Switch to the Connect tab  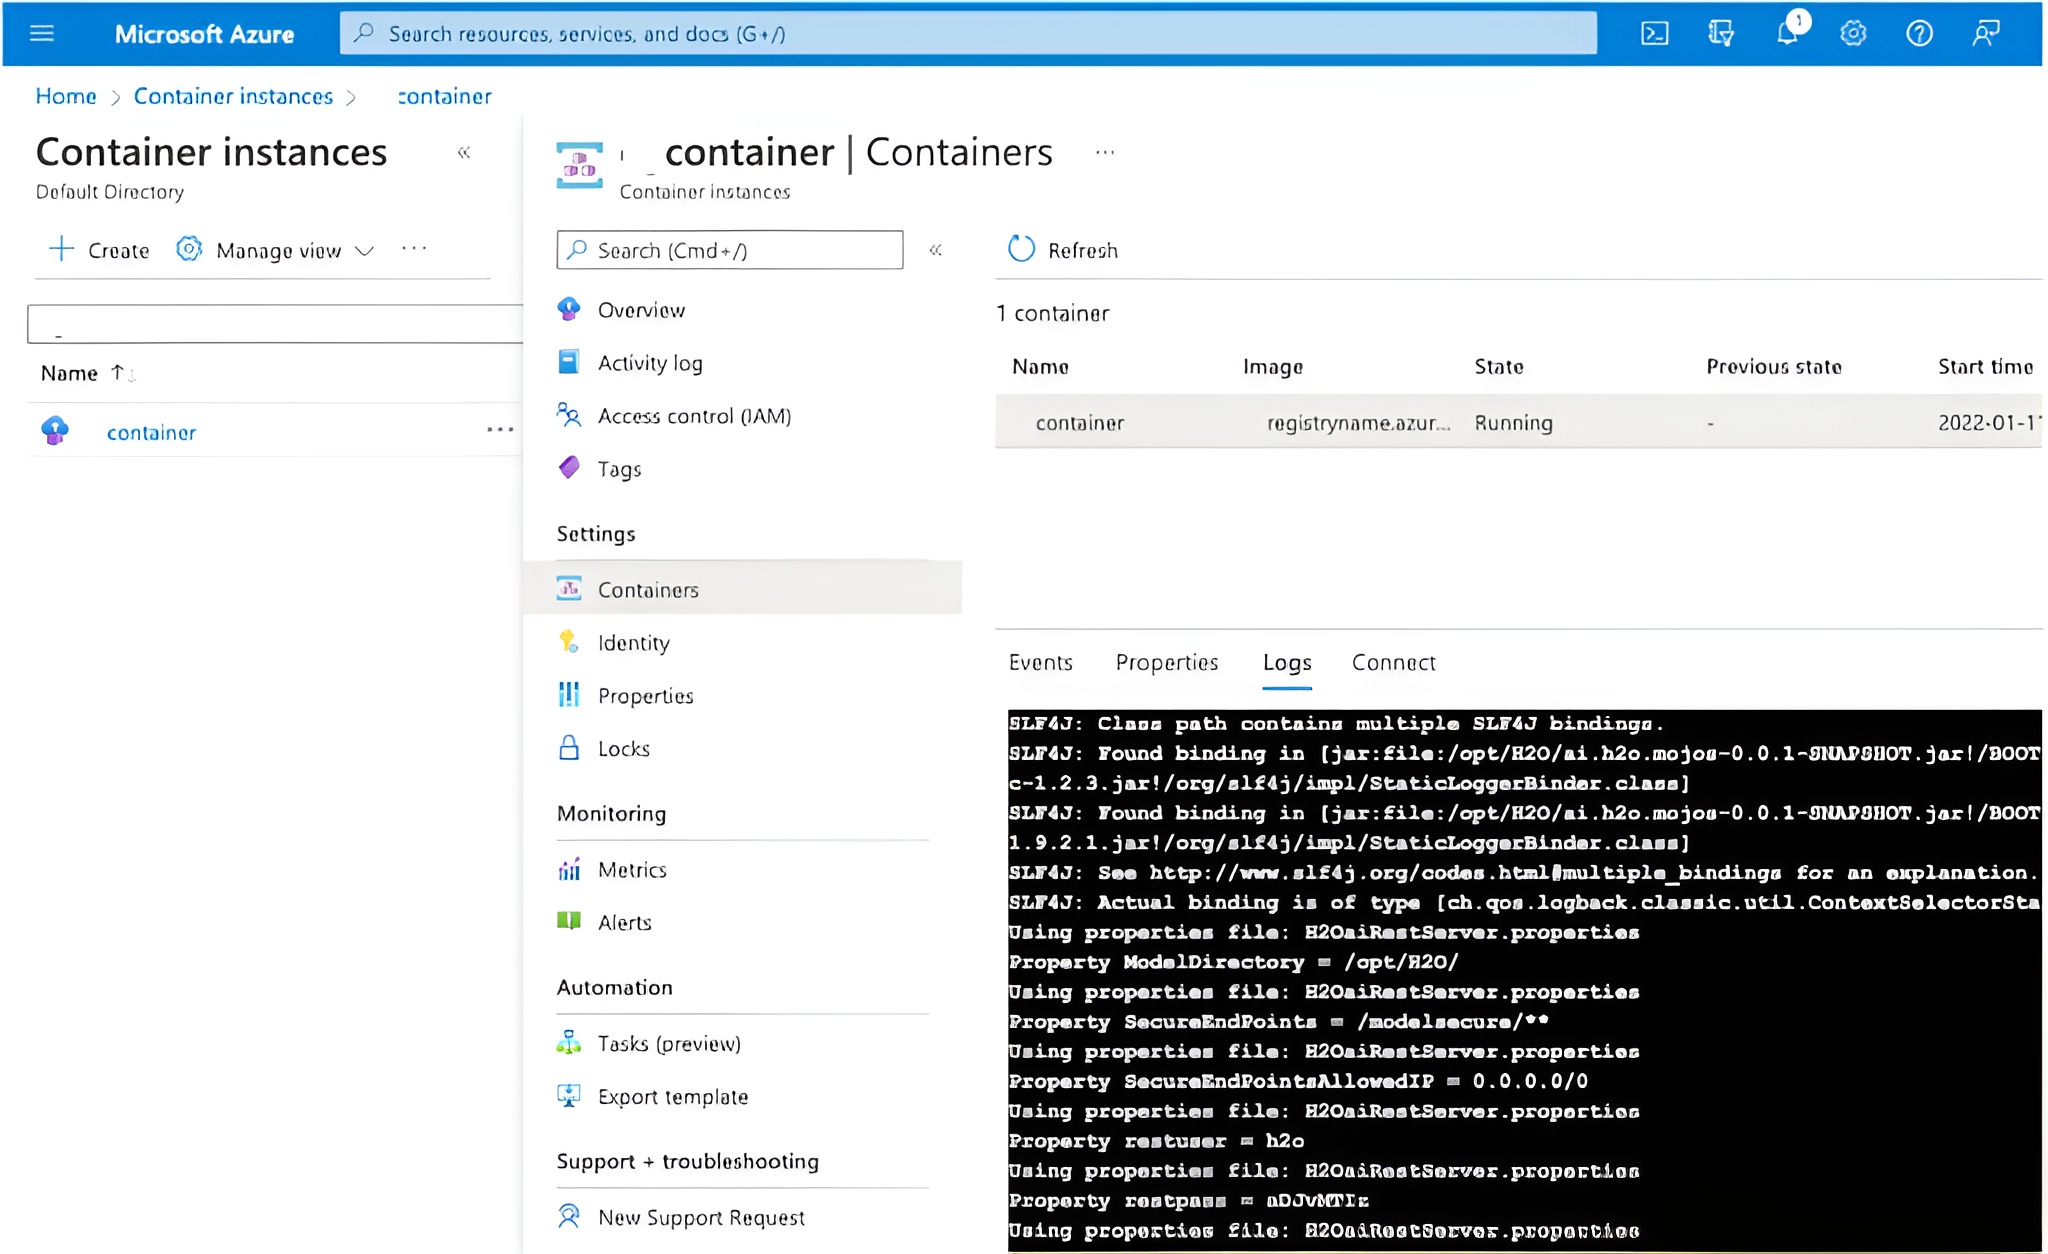(x=1393, y=662)
